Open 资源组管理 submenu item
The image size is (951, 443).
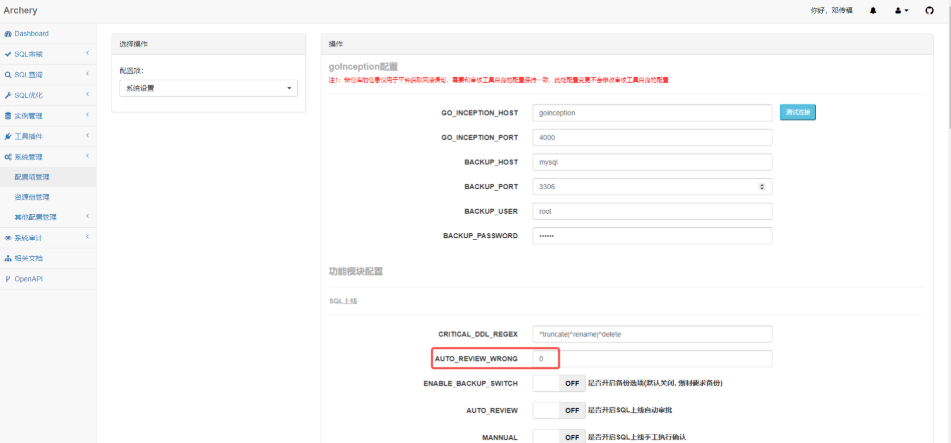(48, 197)
